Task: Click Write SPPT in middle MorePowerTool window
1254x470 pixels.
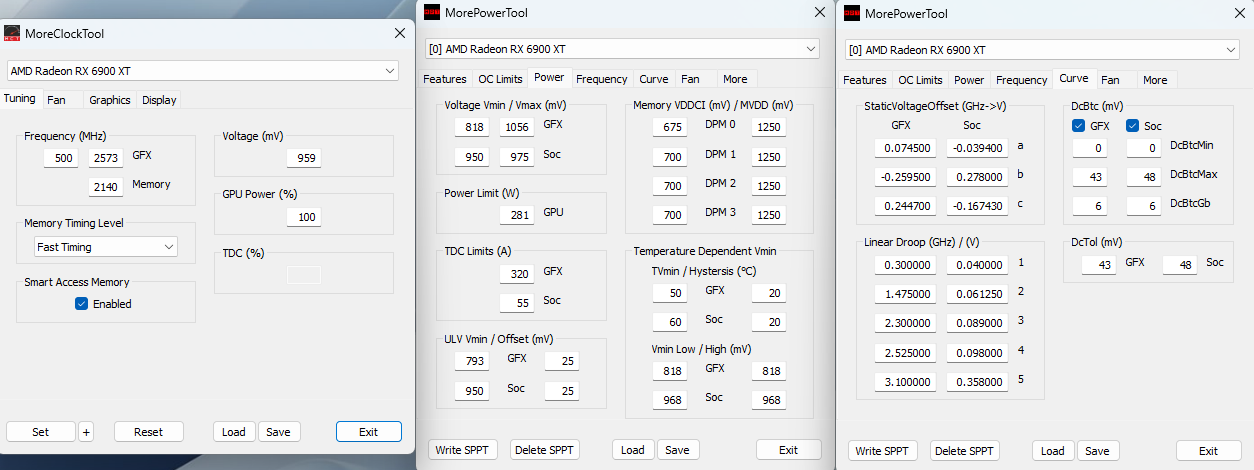Action: coord(463,450)
